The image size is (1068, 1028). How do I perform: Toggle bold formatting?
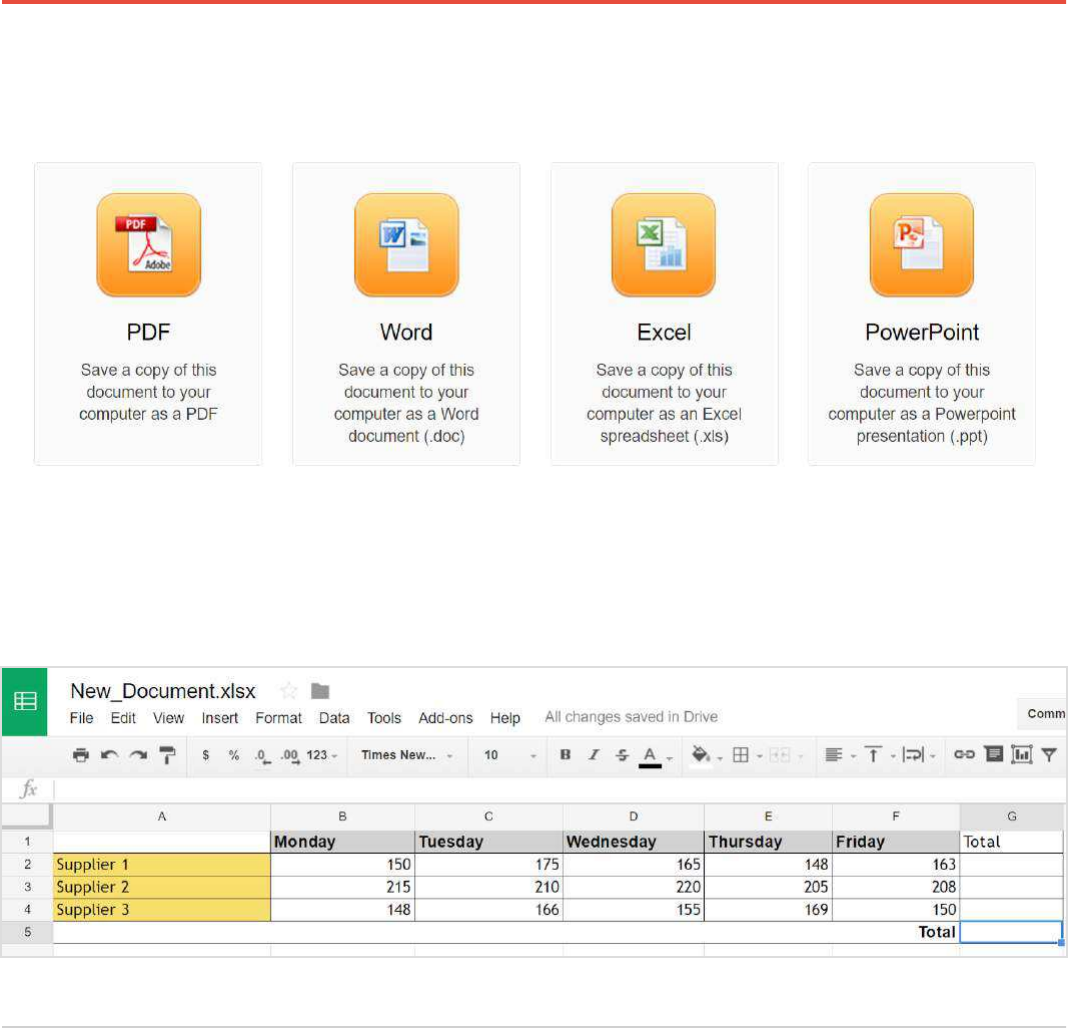coord(565,755)
